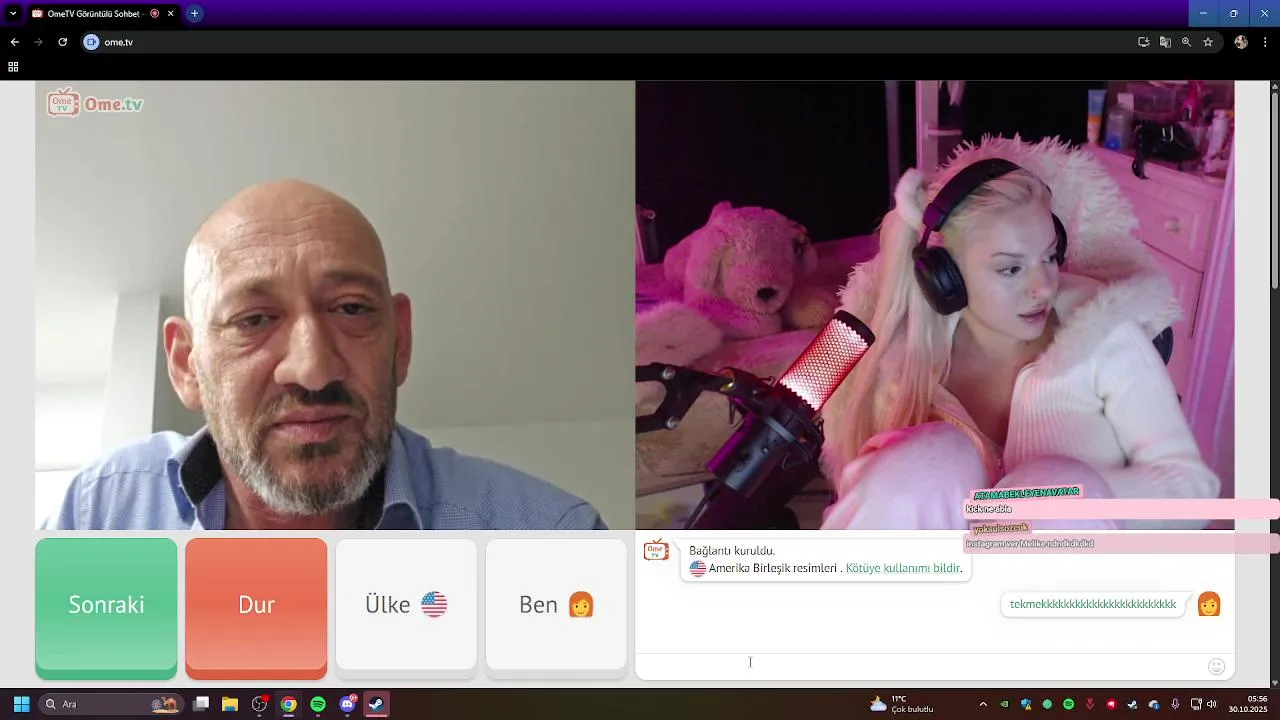Go back in browser history
The width and height of the screenshot is (1280, 720).
[14, 42]
